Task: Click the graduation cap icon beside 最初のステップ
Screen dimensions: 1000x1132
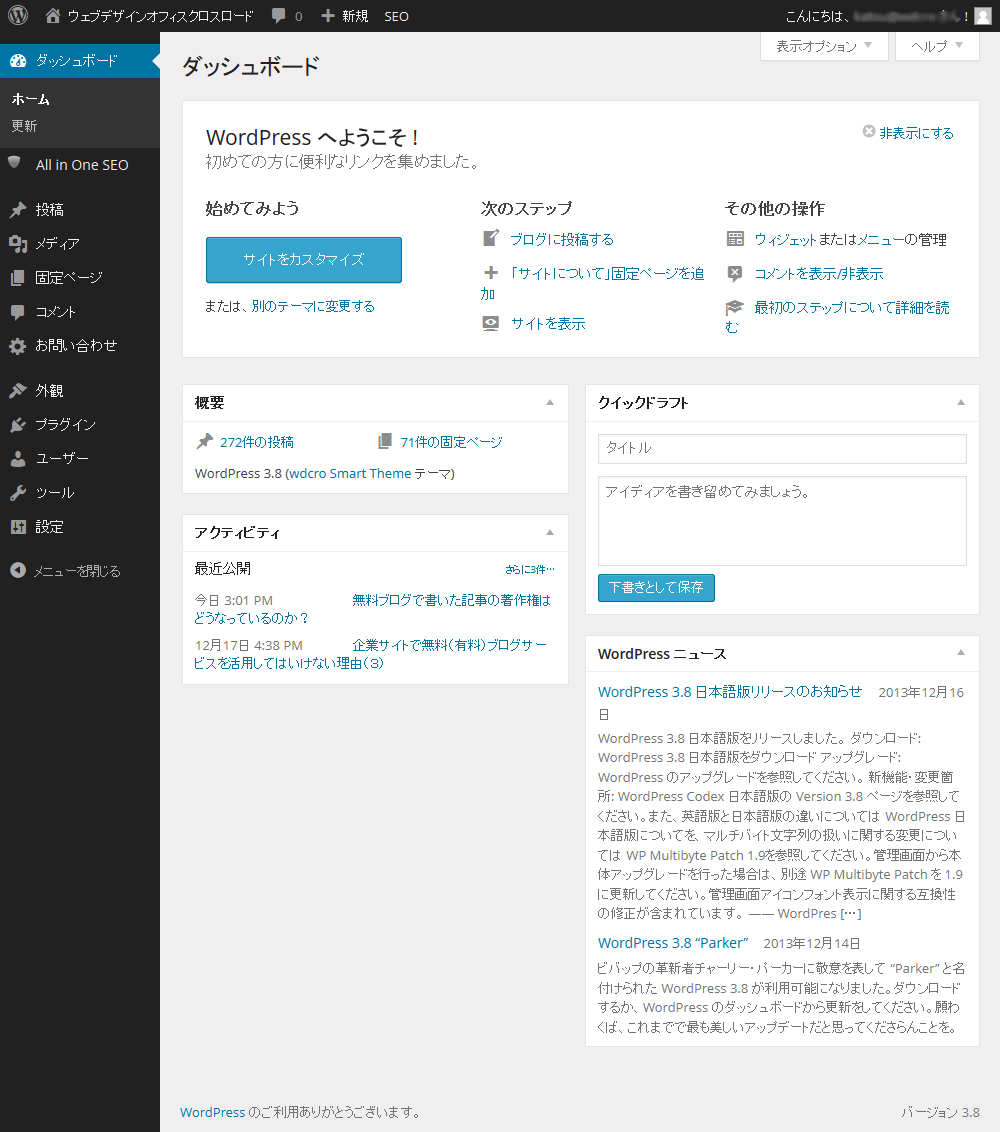Action: 735,307
